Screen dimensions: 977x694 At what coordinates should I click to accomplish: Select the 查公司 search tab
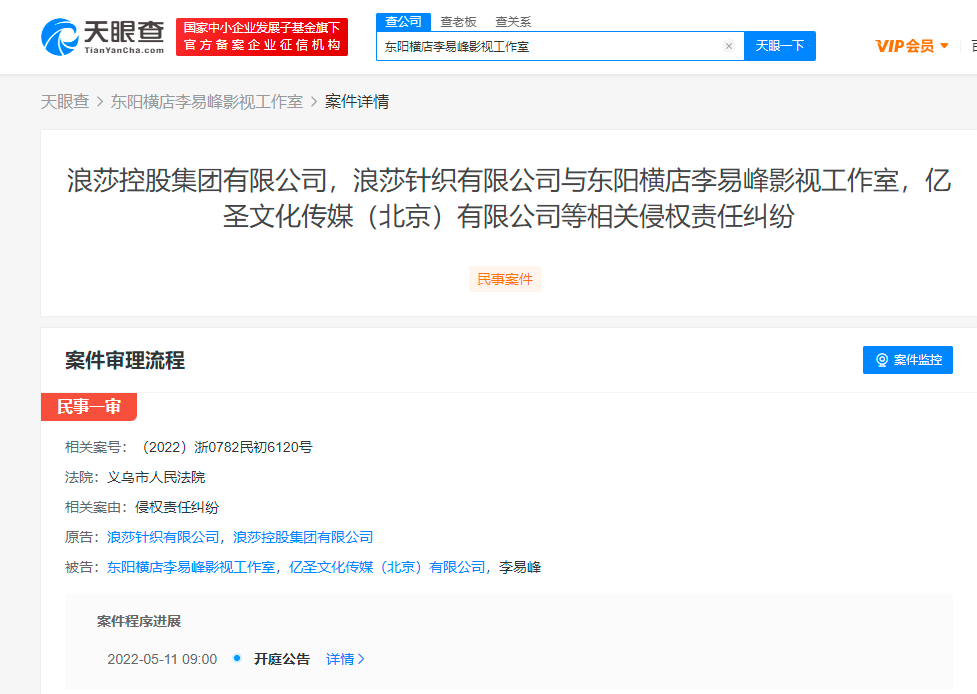click(403, 22)
